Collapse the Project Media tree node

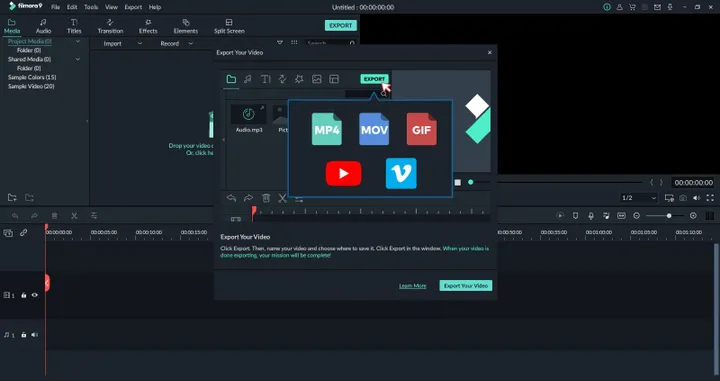tap(78, 41)
